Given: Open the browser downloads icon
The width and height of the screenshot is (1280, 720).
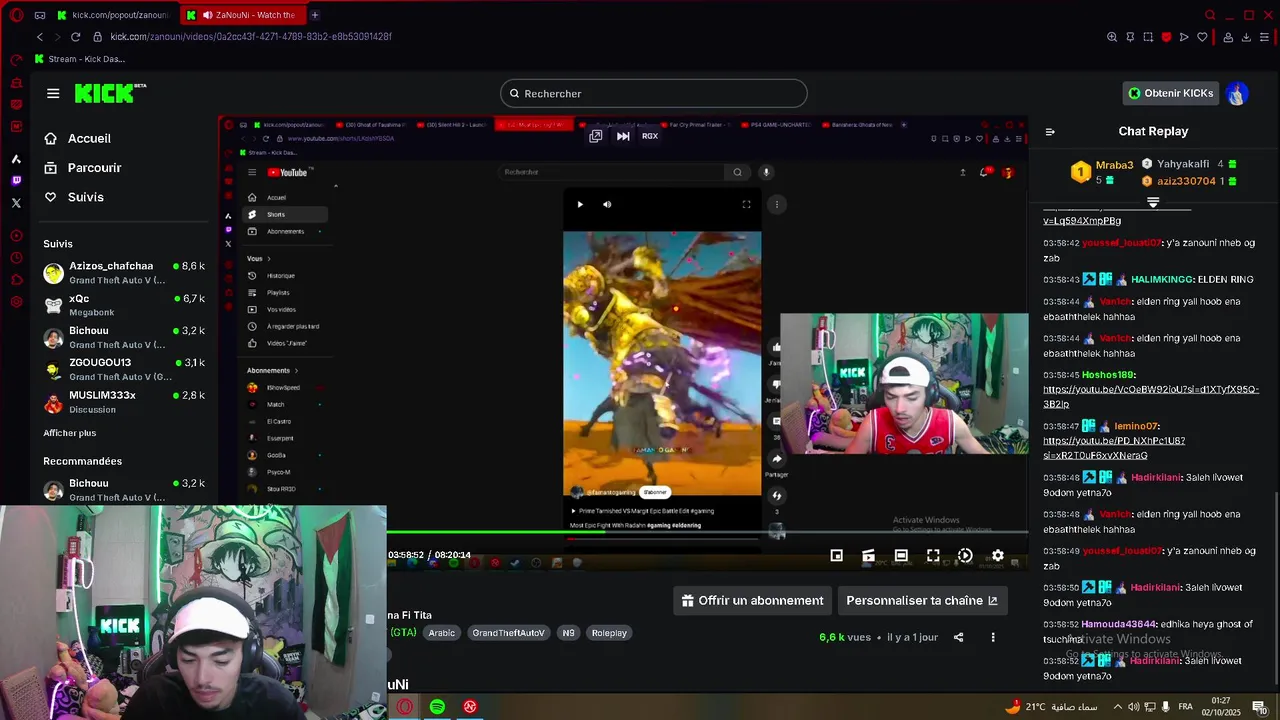Looking at the screenshot, I should [1246, 37].
